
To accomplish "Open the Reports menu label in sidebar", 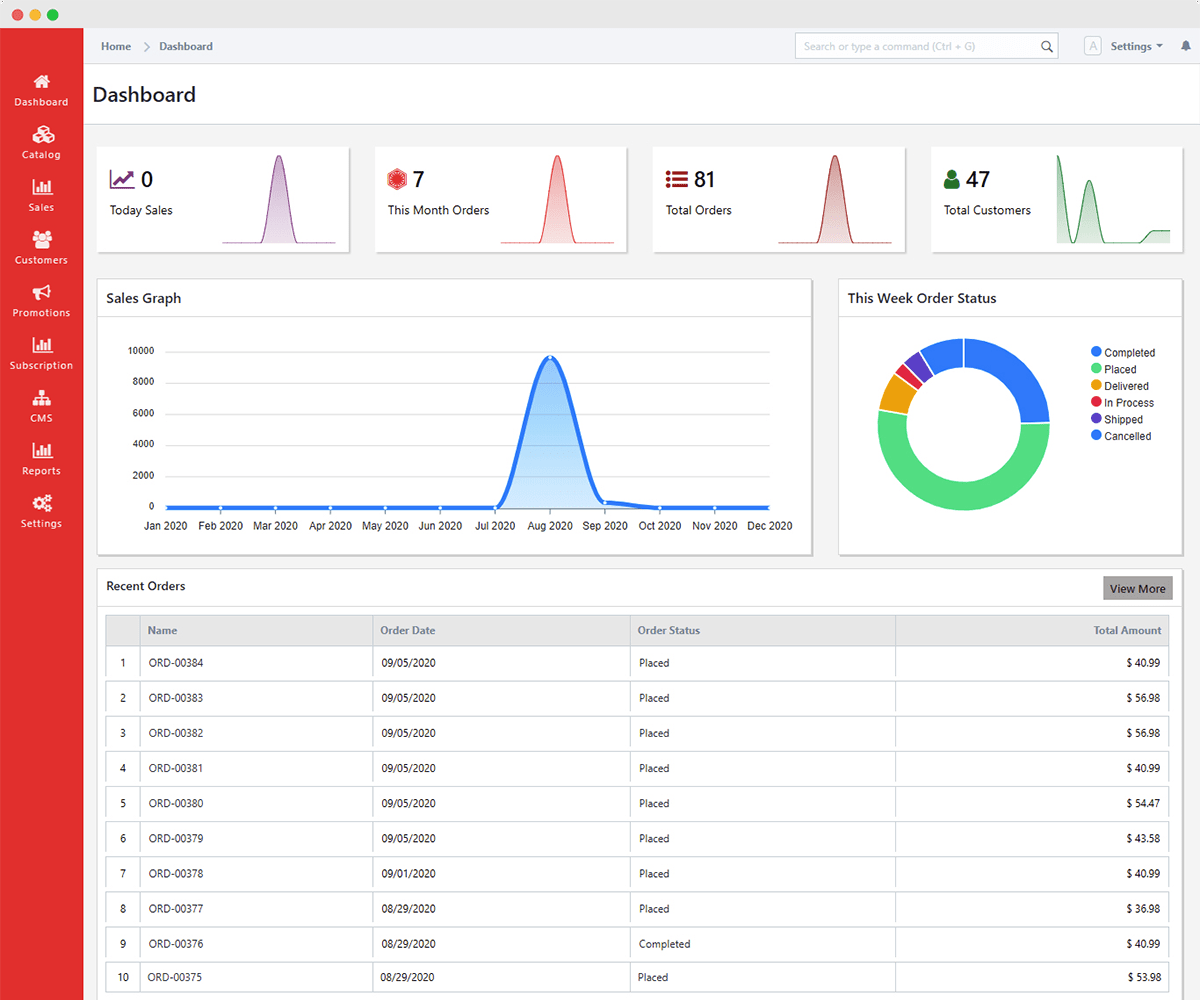I will coord(41,471).
